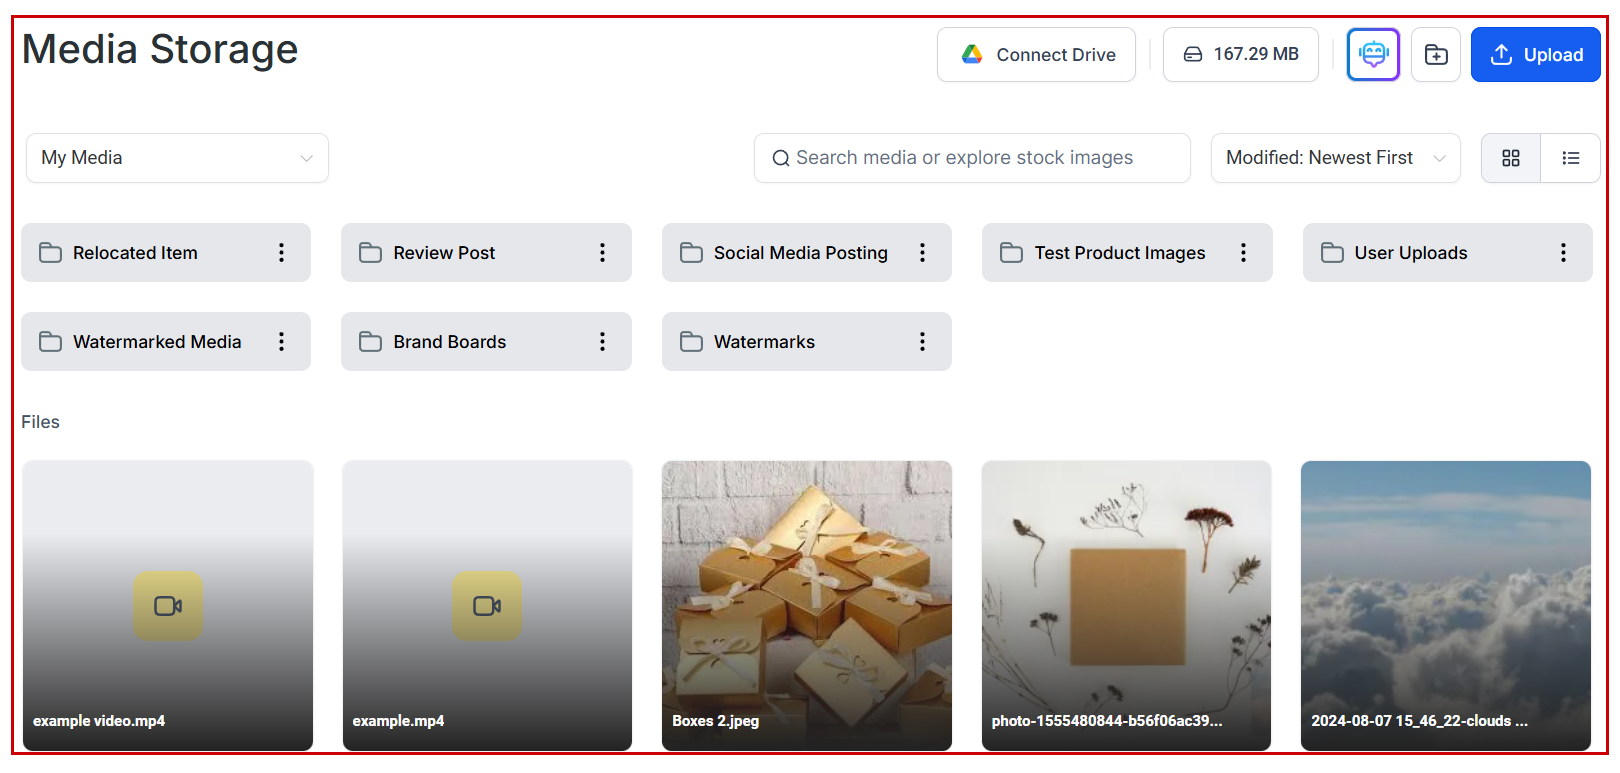Viewport: 1620px width, 773px height.
Task: Open three-dot menu for Brand Boards folder
Action: pos(602,342)
